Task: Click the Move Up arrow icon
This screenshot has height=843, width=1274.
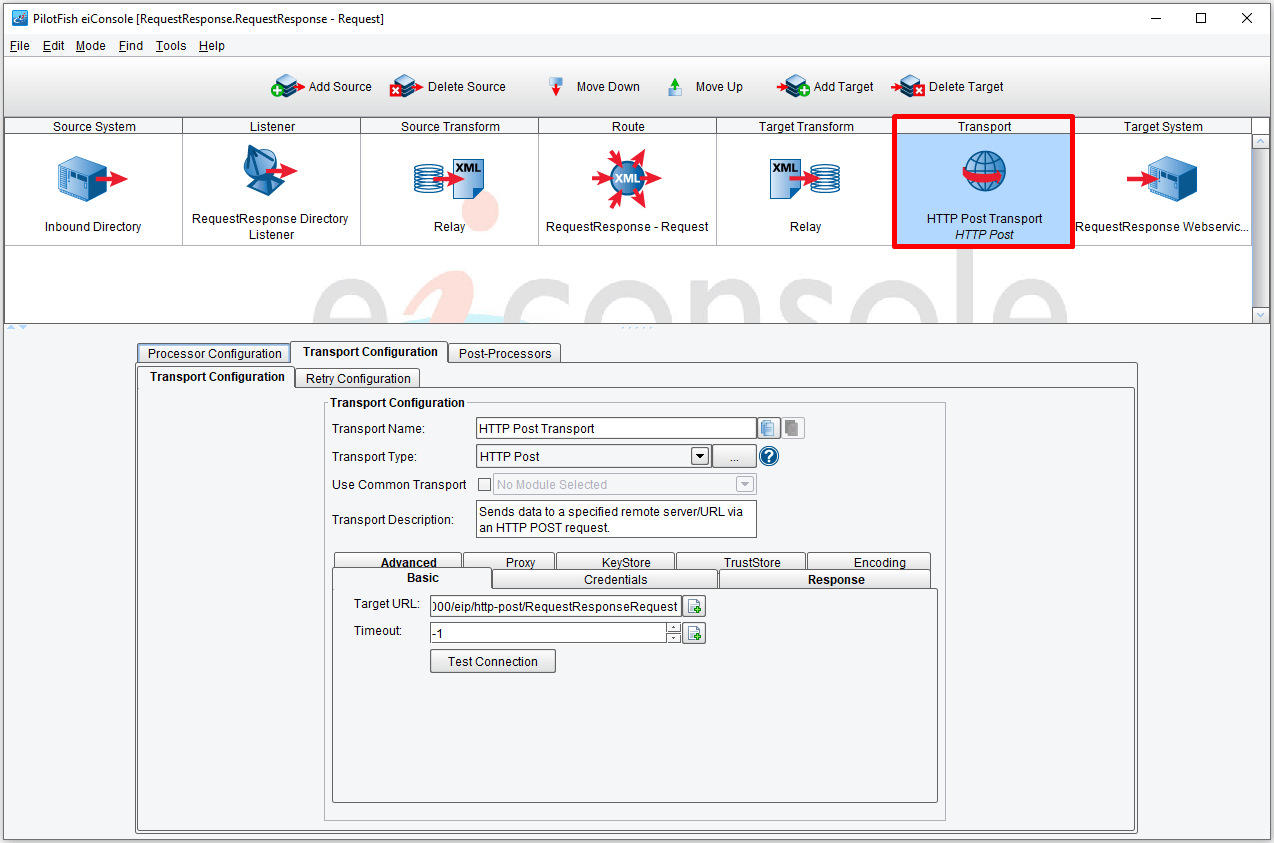Action: click(x=675, y=87)
